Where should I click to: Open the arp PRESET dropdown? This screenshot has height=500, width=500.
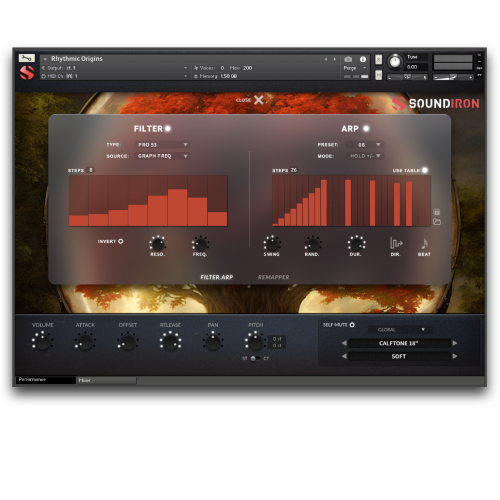[x=365, y=145]
